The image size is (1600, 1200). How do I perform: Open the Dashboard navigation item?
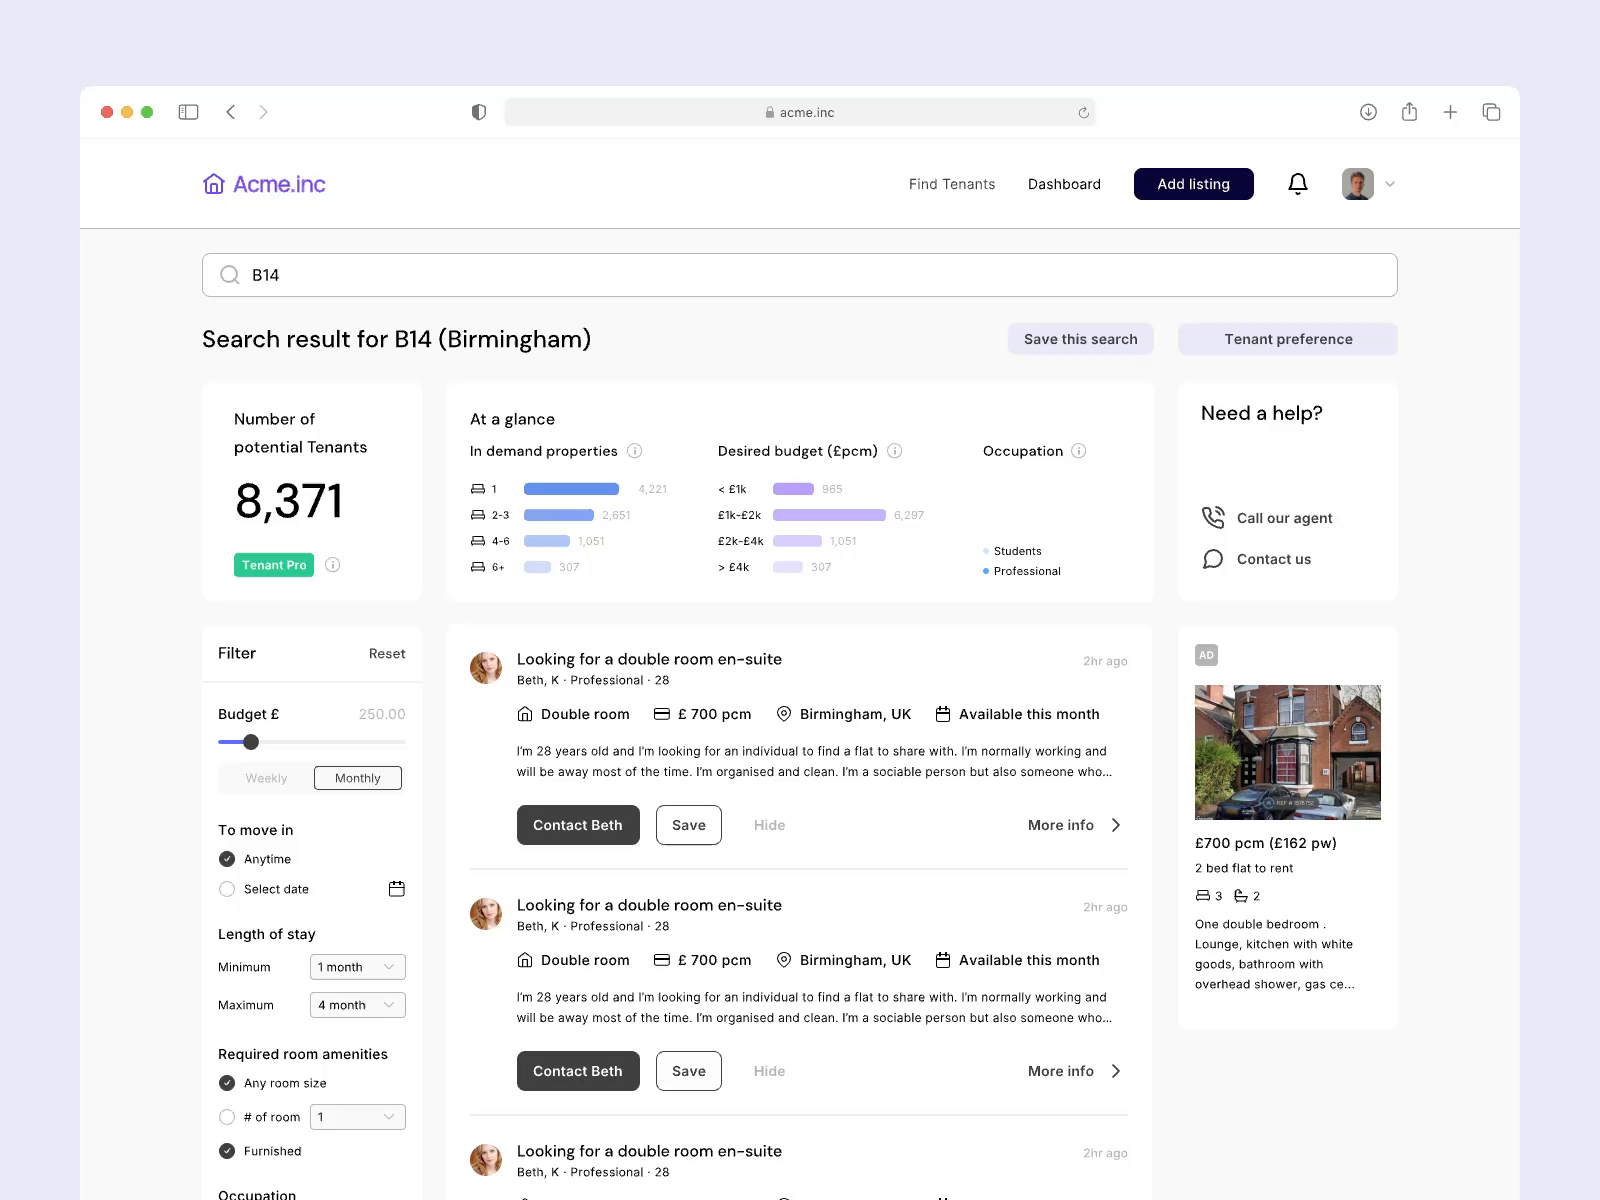click(1064, 184)
